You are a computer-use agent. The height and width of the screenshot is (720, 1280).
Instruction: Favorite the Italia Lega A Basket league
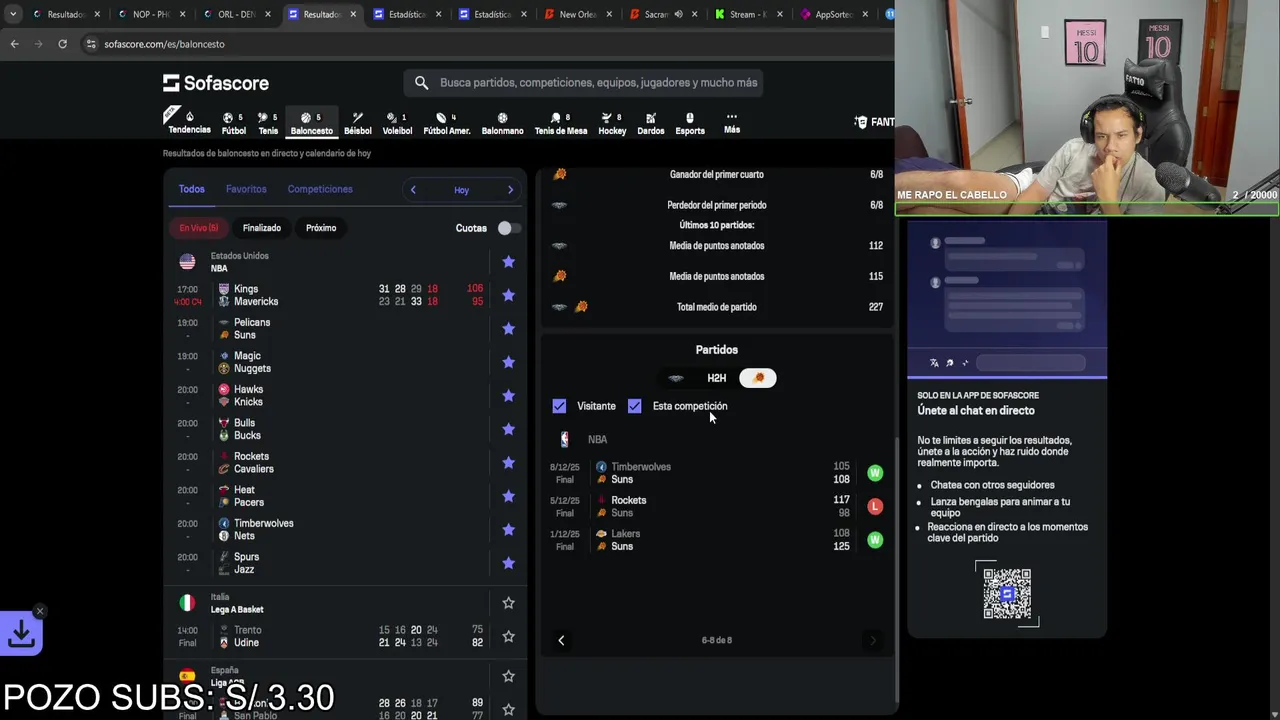(x=508, y=603)
